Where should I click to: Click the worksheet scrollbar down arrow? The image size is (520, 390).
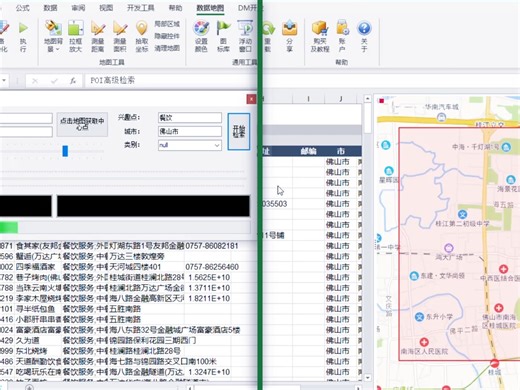click(367, 377)
